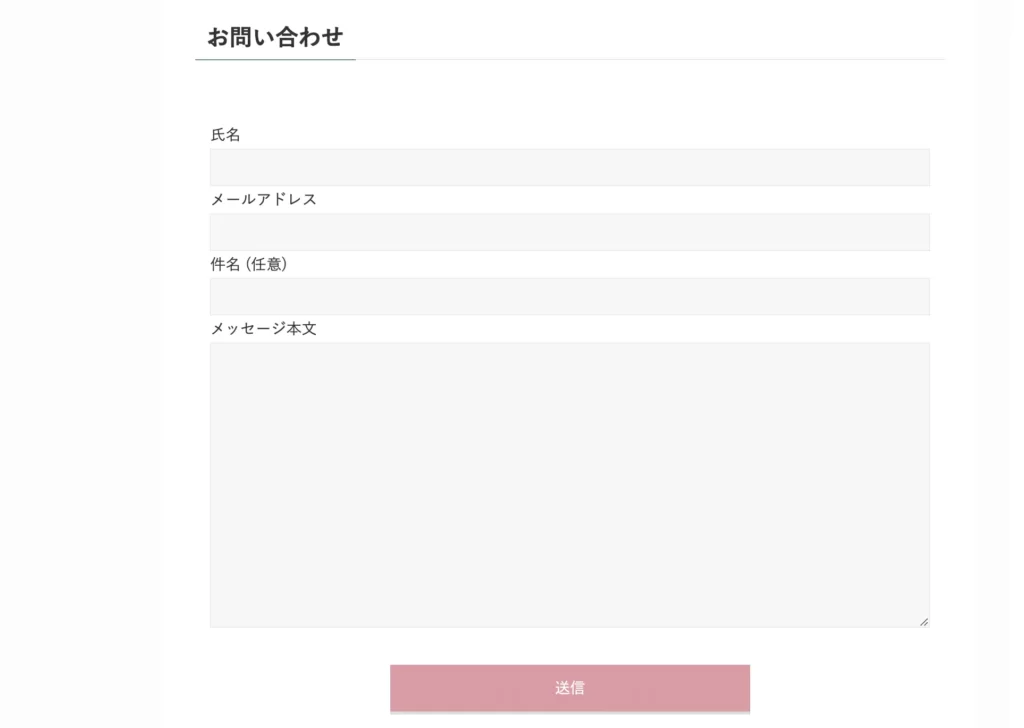Image resolution: width=1024 pixels, height=728 pixels.
Task: Click the textarea resize grip icon
Action: coord(924,622)
